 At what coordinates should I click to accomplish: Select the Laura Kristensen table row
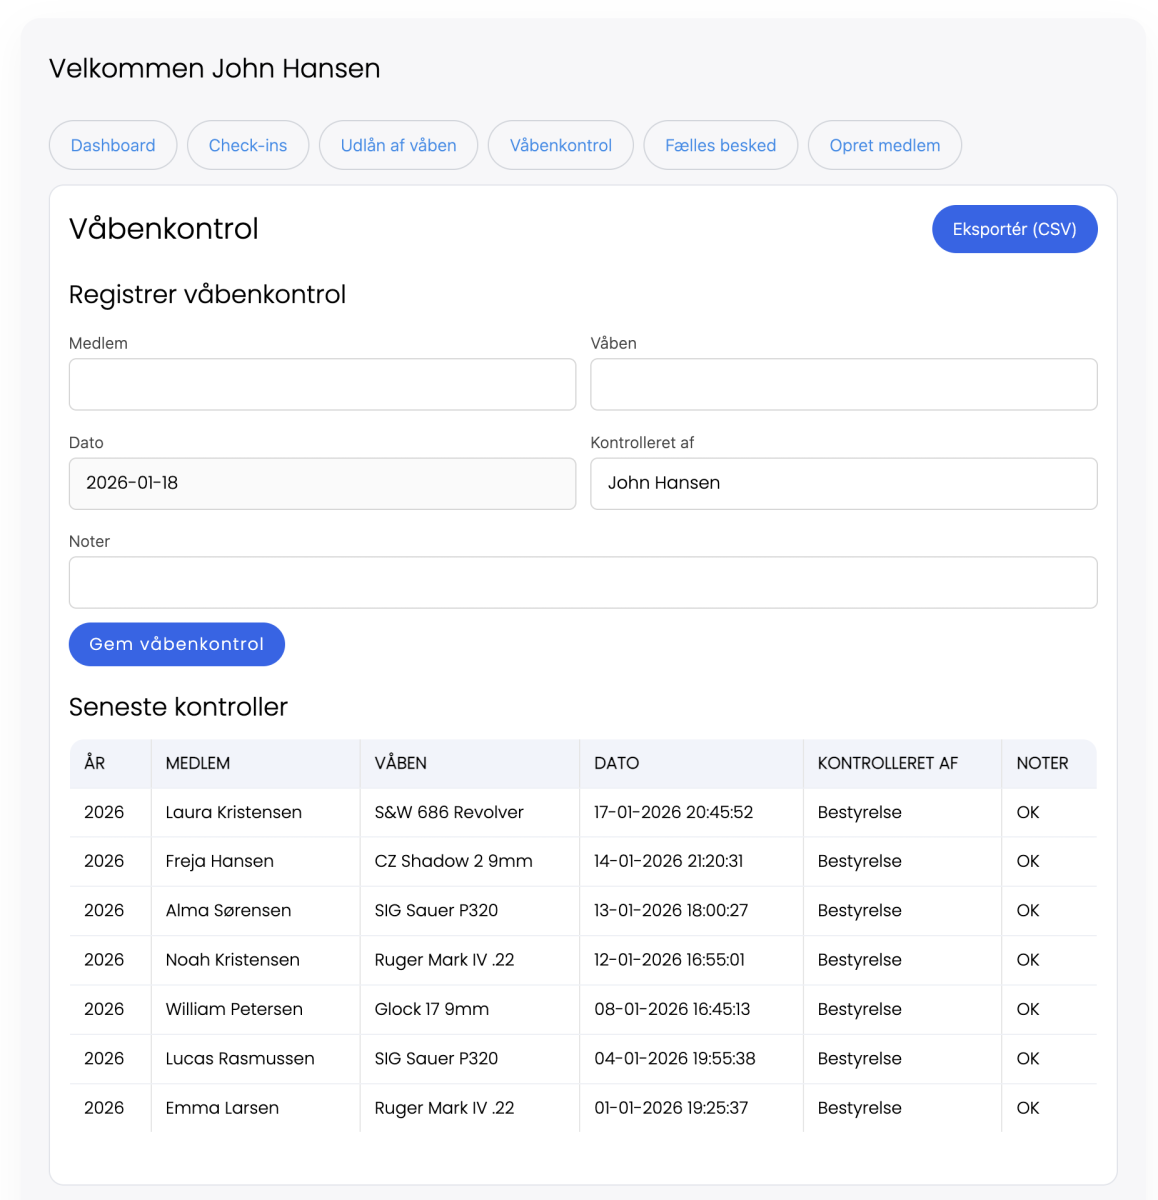582,813
